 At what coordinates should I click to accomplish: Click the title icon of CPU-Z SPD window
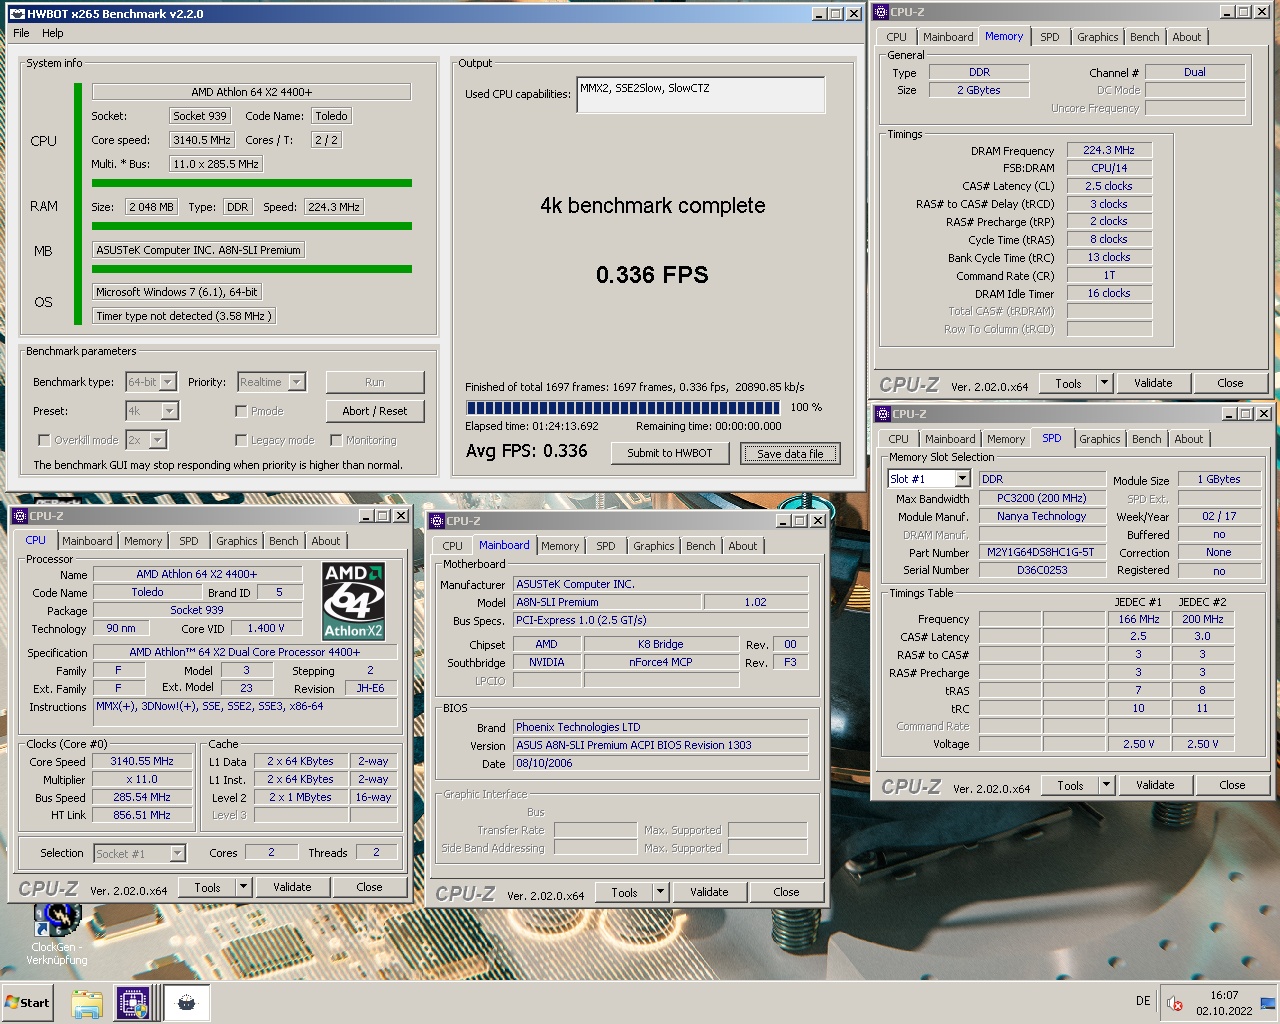click(883, 414)
